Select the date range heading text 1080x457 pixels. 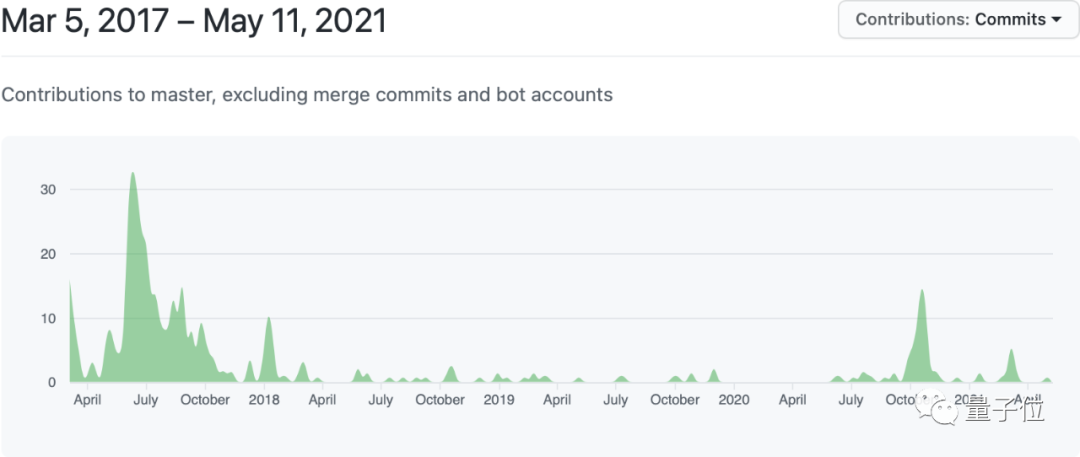[x=193, y=21]
